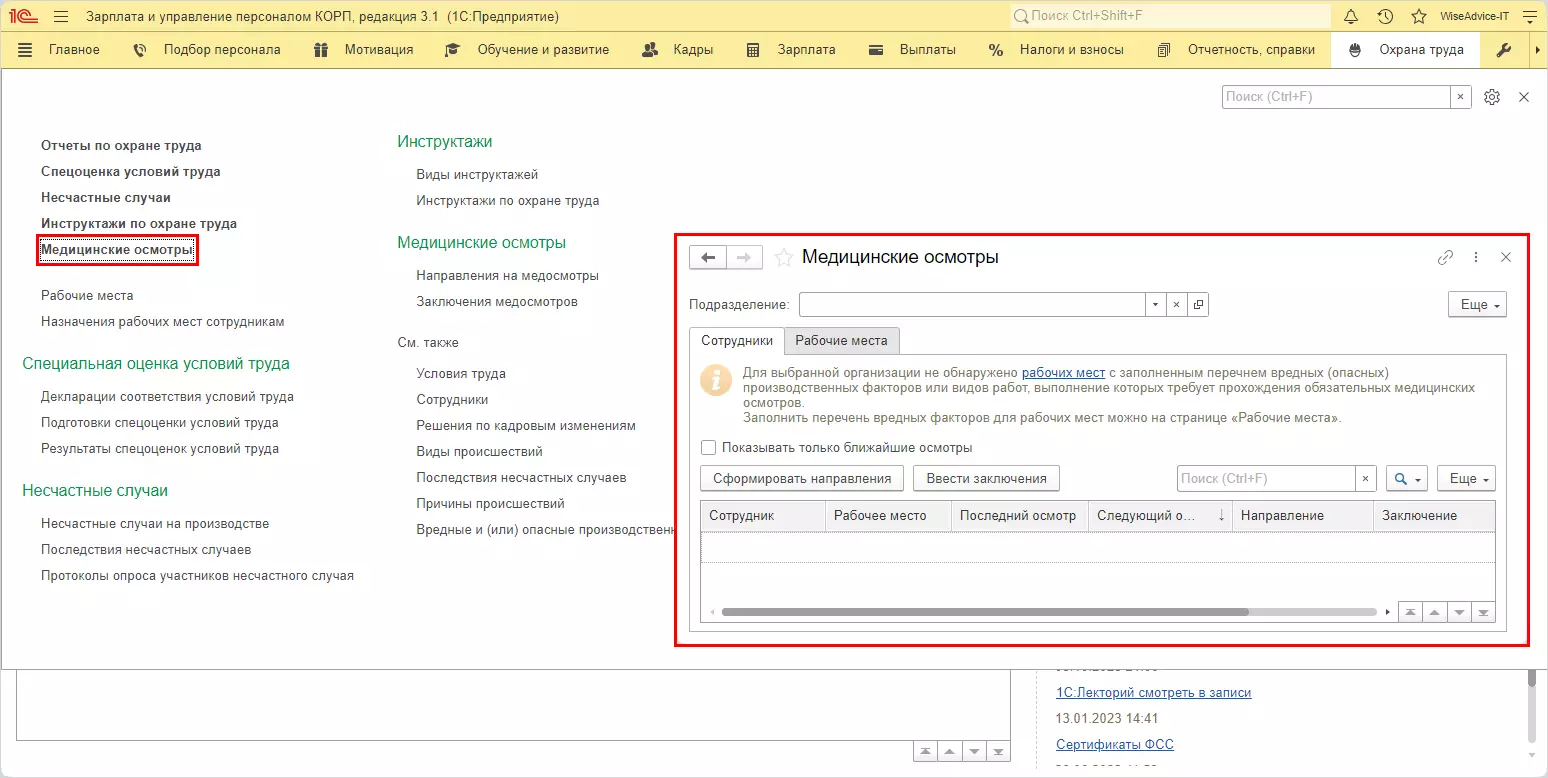Screen dimensions: 1548x778
Task: Focus the global search field Ctrl+Shift+F
Action: [1170, 16]
